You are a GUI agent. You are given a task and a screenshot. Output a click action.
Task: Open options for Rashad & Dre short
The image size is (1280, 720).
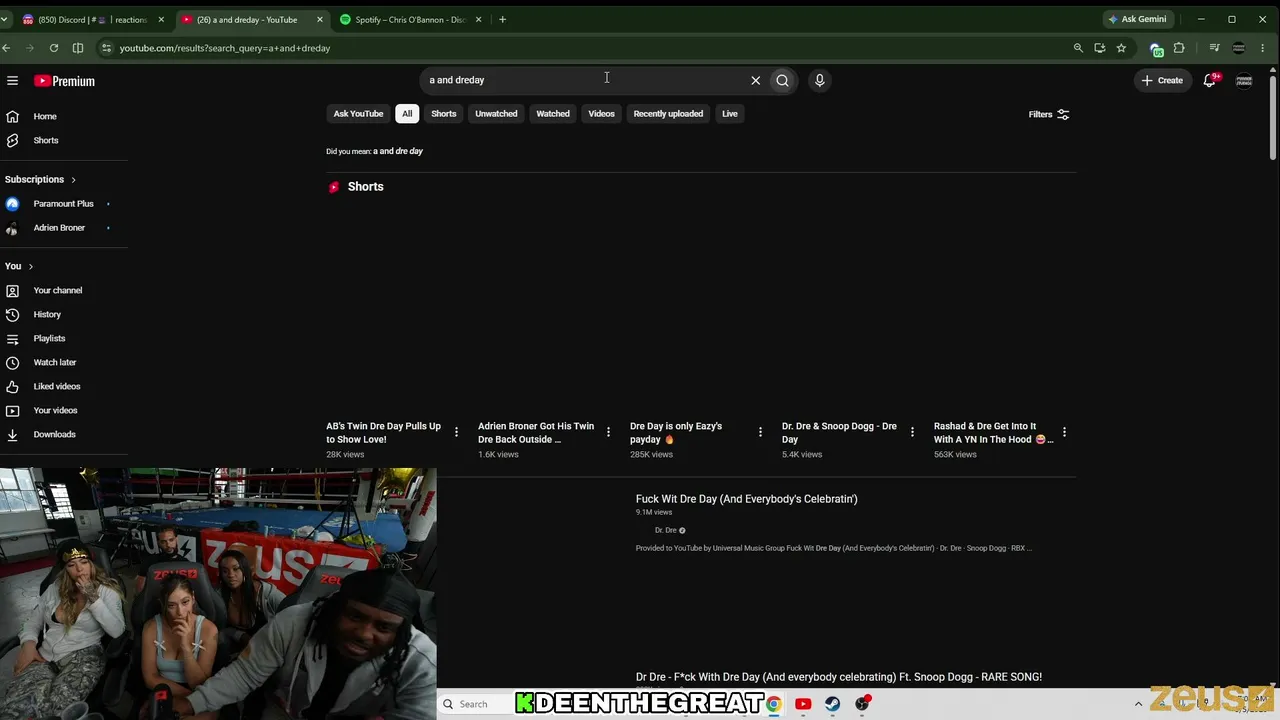[x=1064, y=432]
